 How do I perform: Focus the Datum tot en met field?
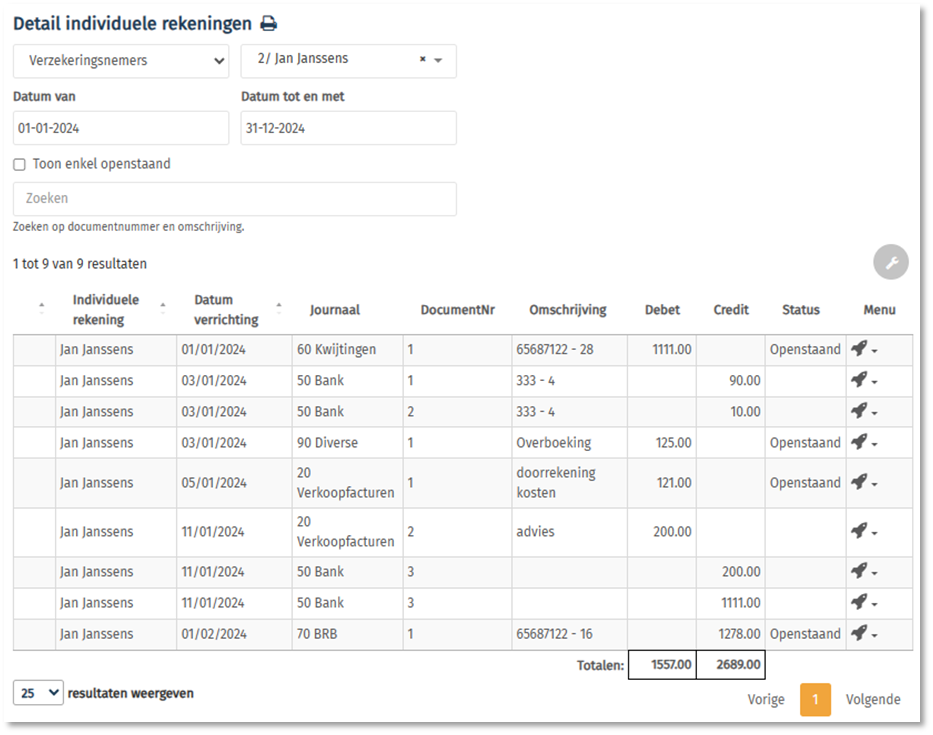[349, 128]
